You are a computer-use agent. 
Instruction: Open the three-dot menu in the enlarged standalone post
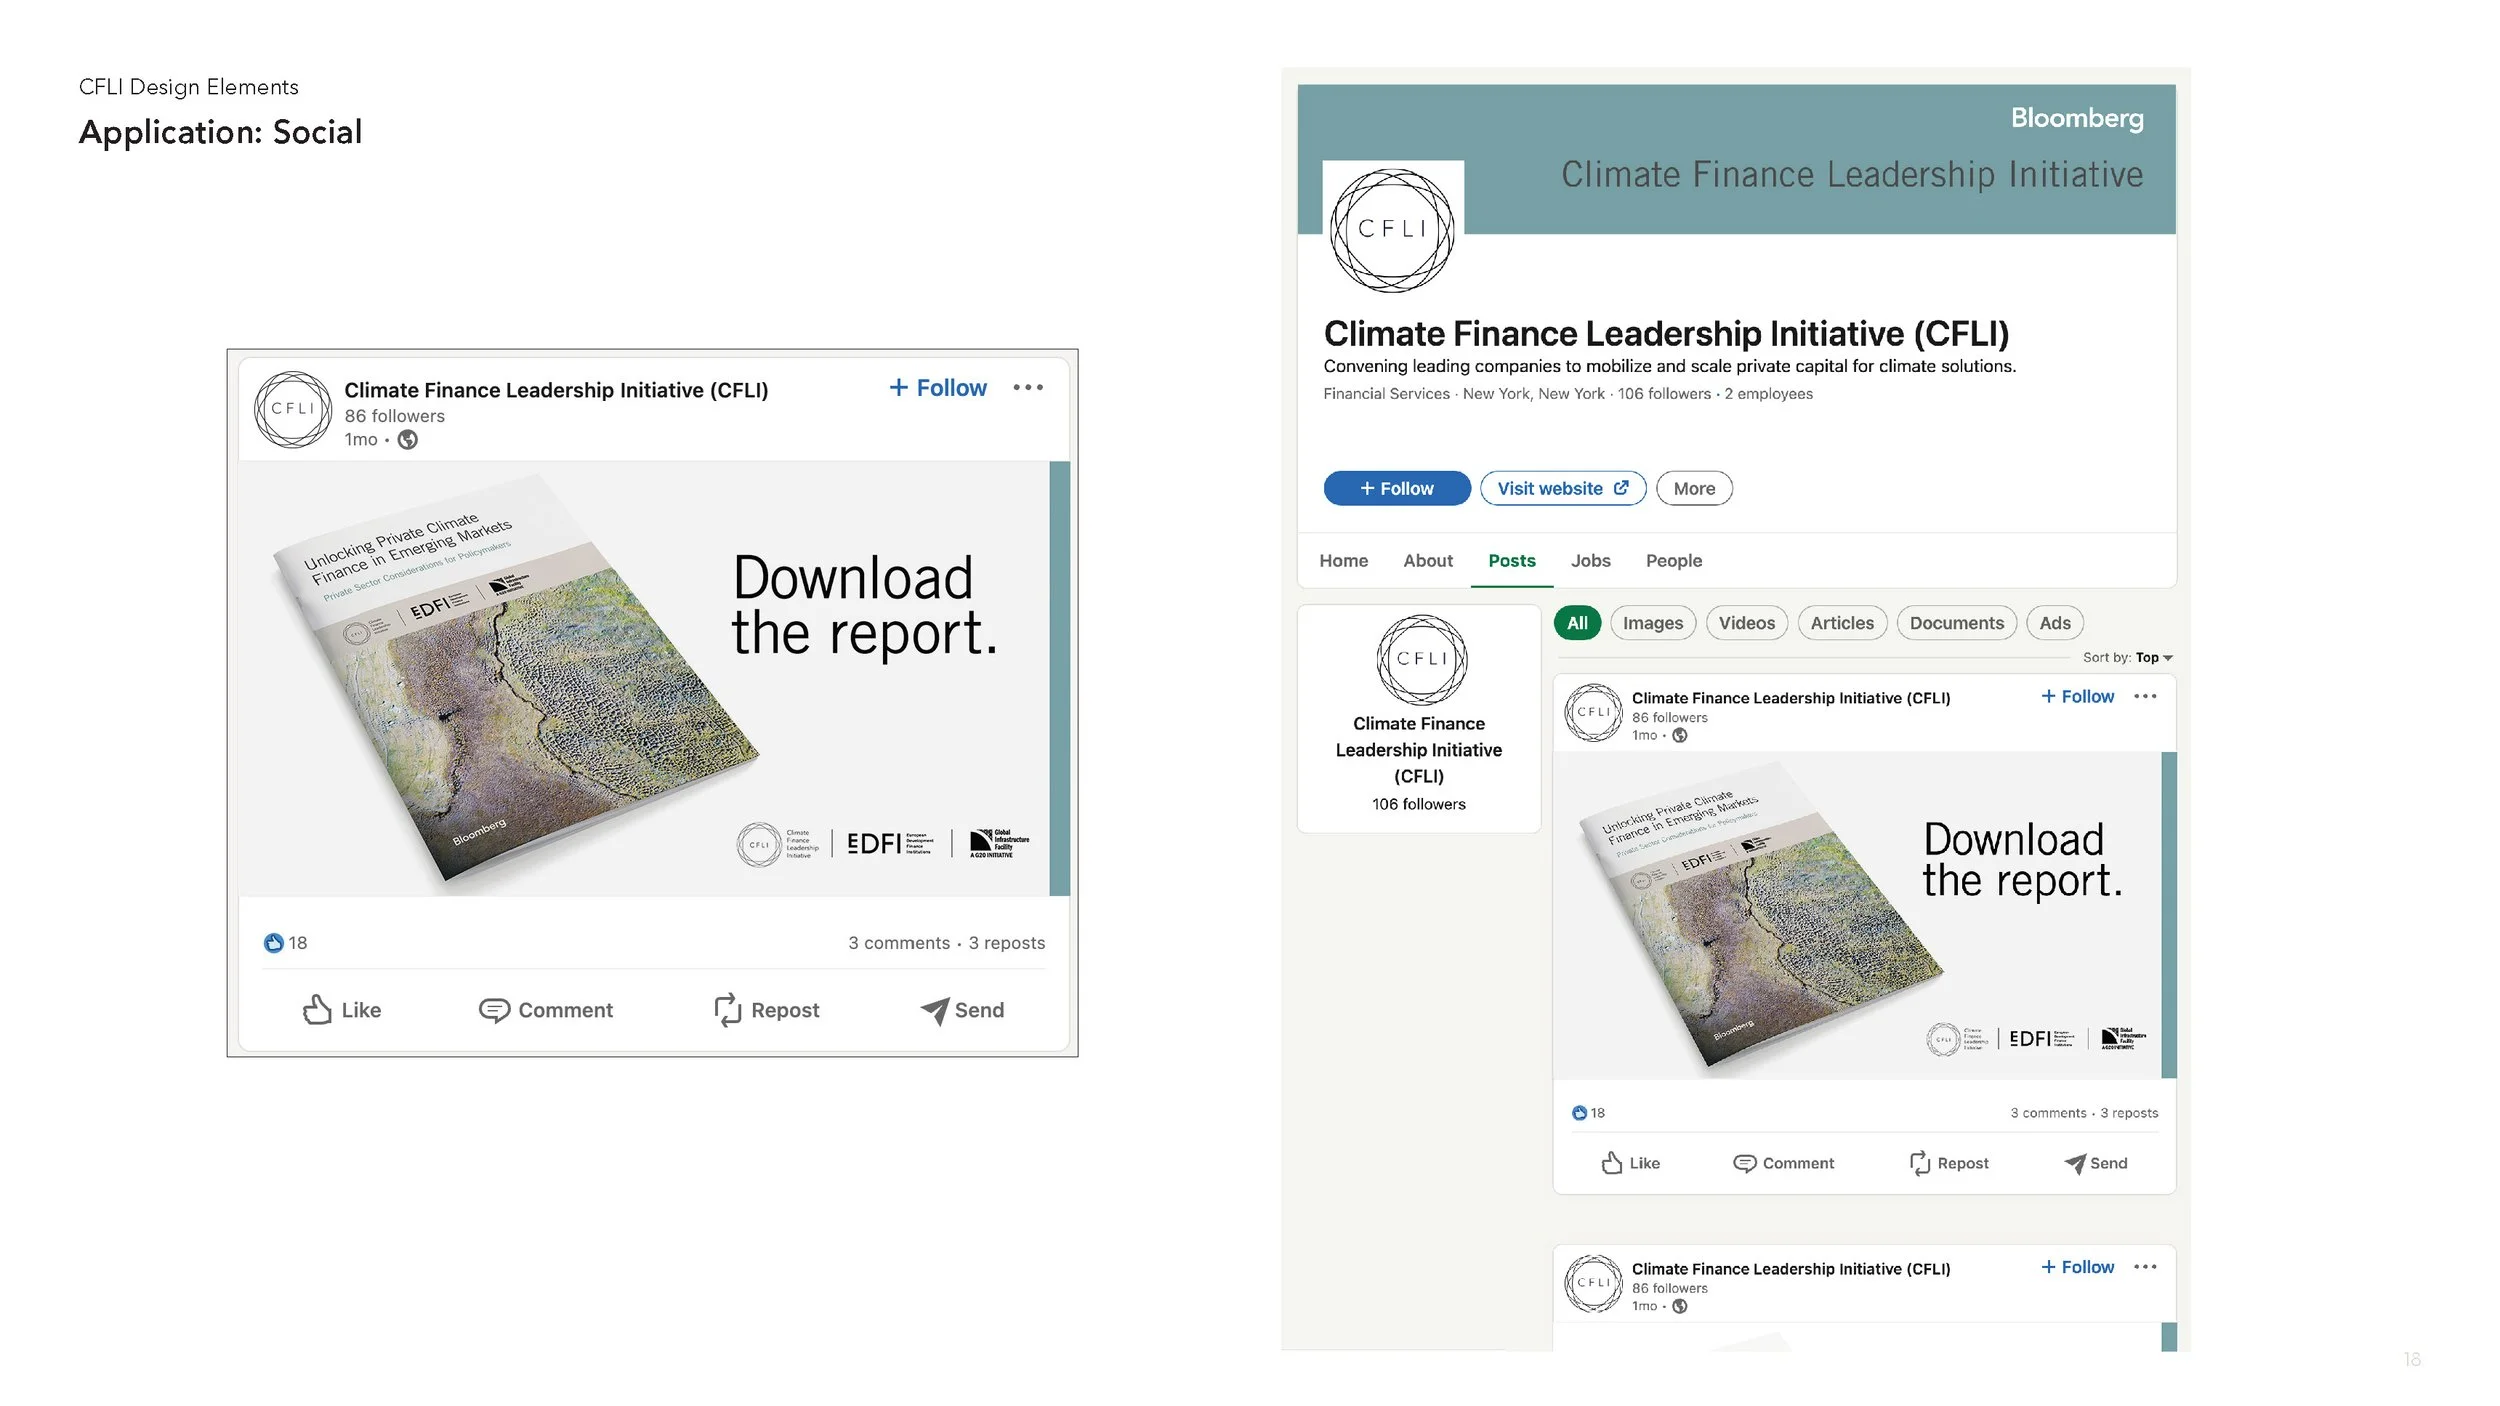click(1028, 388)
